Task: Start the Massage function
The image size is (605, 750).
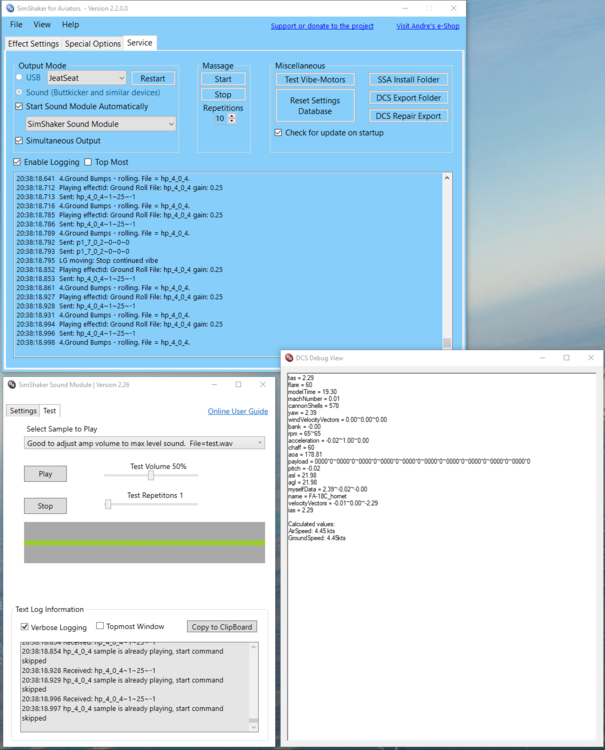Action: 223,79
